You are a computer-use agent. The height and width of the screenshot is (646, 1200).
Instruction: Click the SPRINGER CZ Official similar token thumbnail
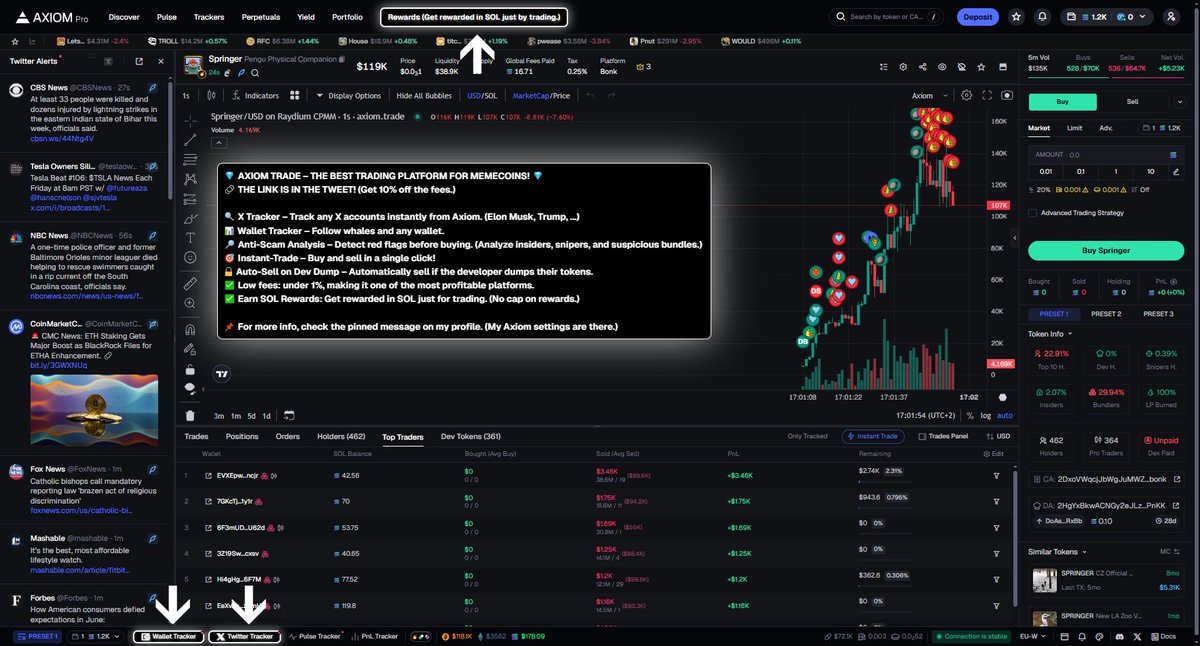pos(1044,579)
